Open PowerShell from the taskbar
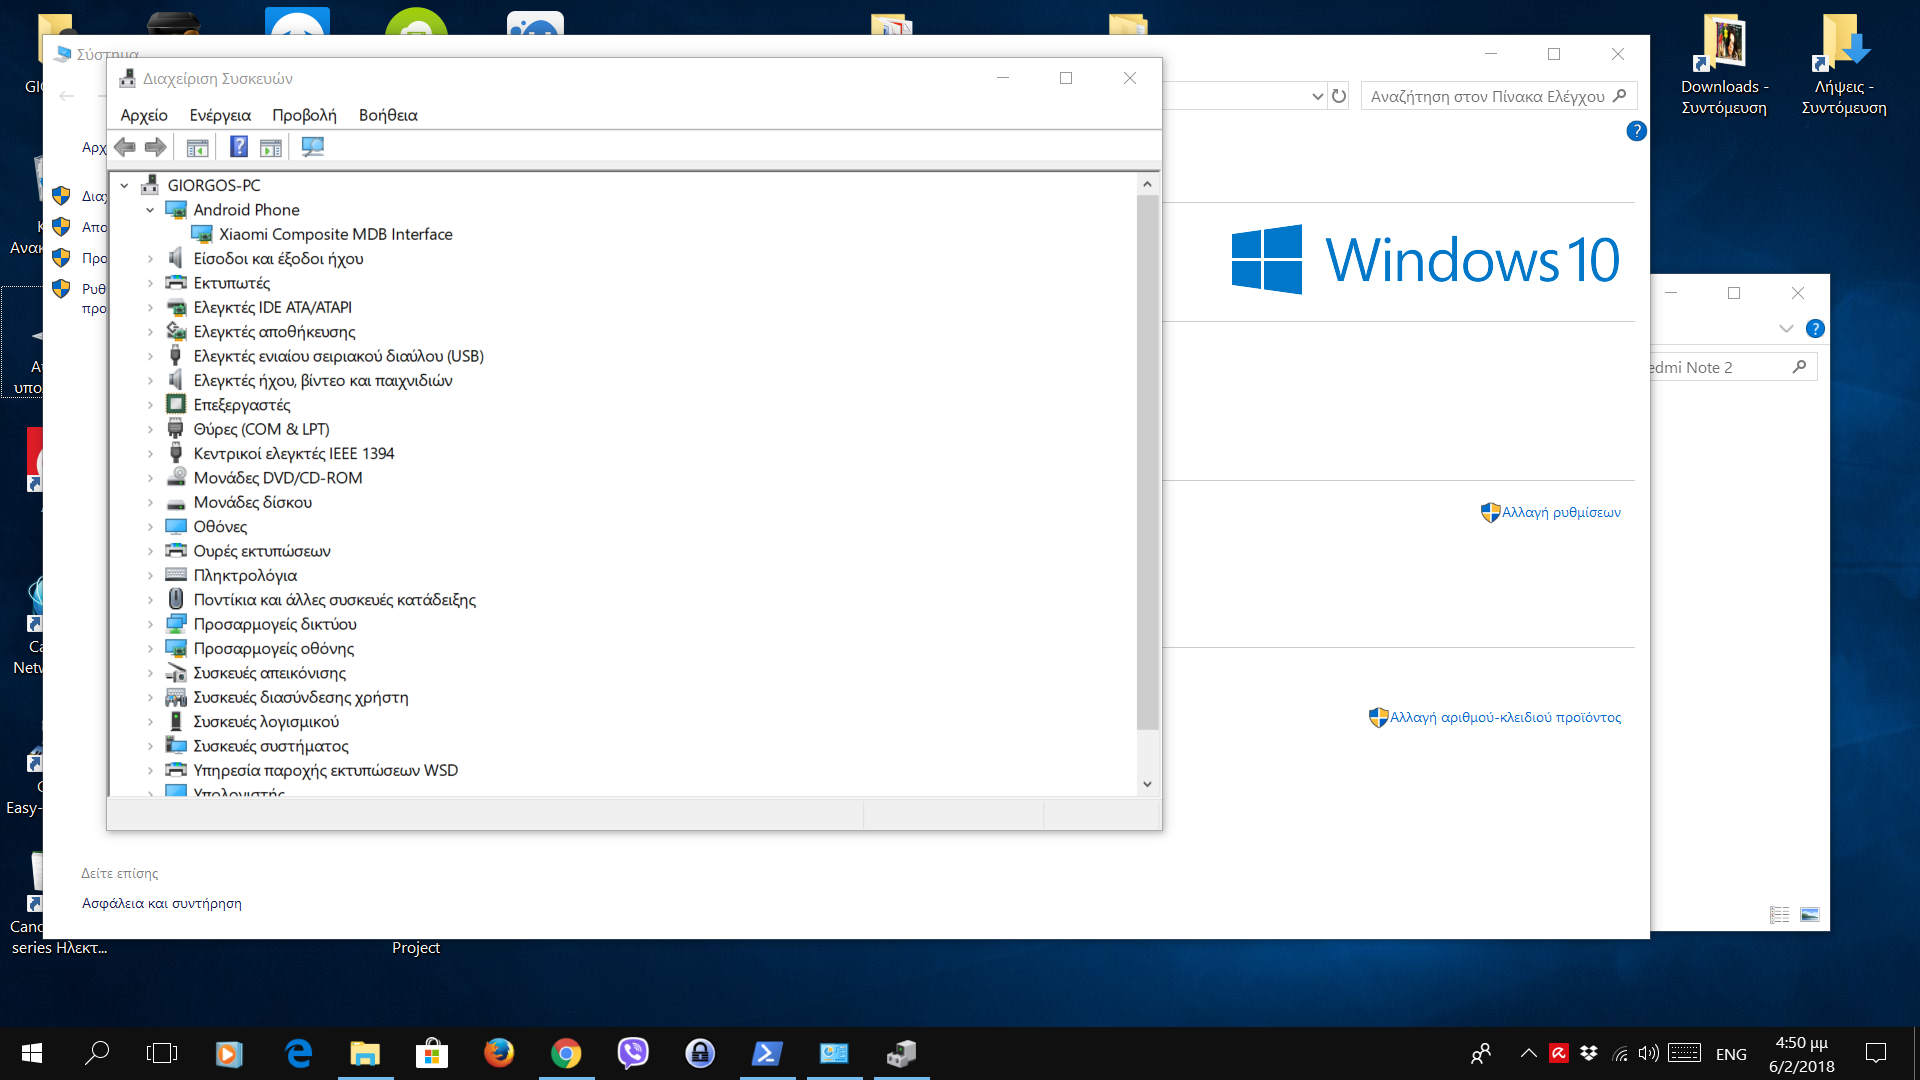 [x=767, y=1053]
